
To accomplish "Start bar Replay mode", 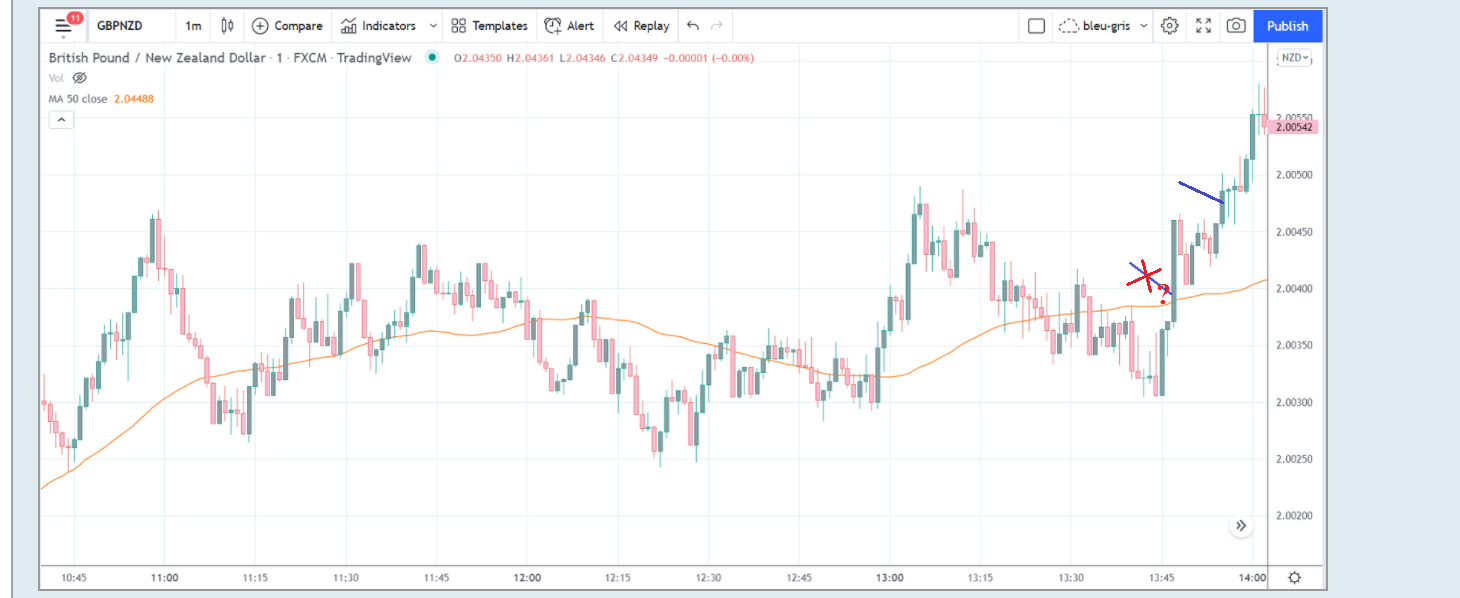I will click(x=641, y=26).
